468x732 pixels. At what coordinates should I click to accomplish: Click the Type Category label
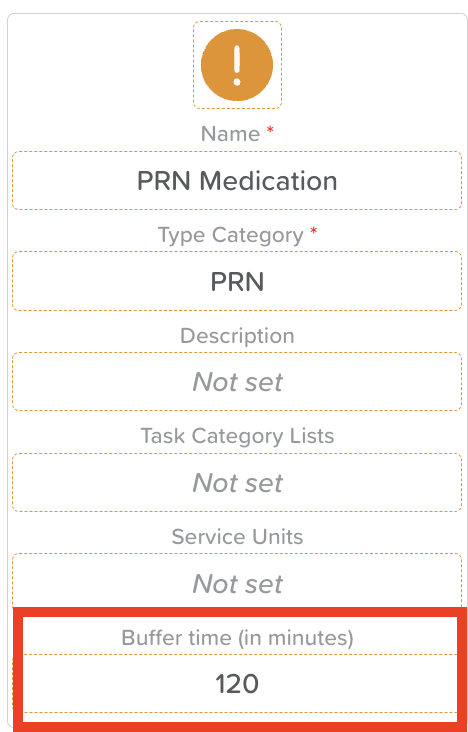231,235
